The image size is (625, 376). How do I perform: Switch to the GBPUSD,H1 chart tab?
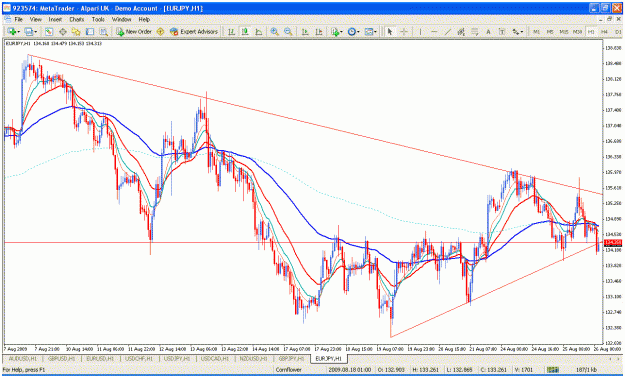62,359
